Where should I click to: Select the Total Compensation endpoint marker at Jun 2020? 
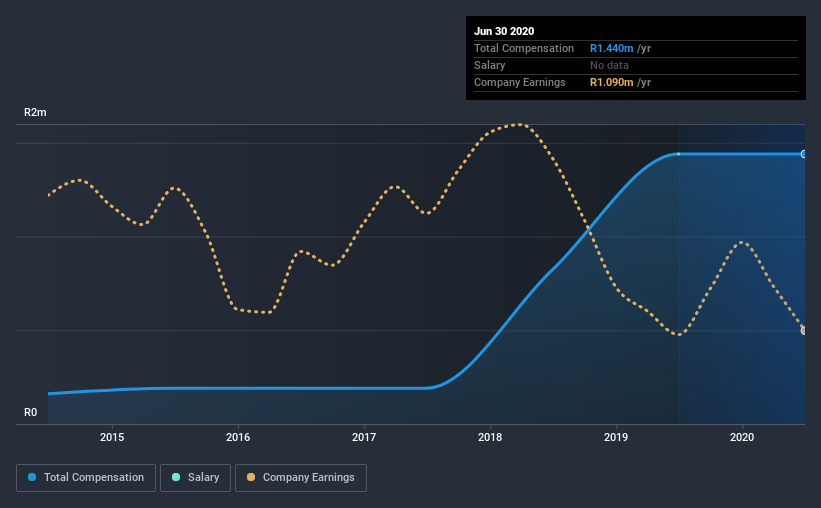click(x=804, y=154)
